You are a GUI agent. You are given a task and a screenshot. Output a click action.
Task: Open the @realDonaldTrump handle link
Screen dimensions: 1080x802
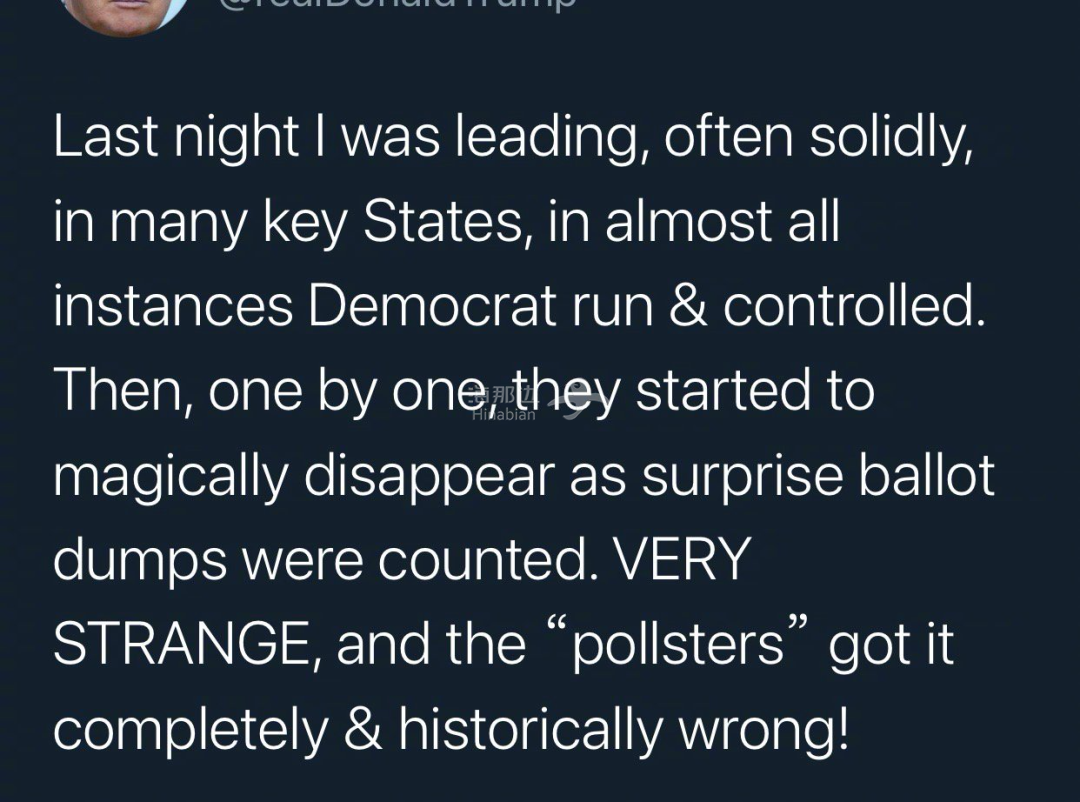(397, 4)
